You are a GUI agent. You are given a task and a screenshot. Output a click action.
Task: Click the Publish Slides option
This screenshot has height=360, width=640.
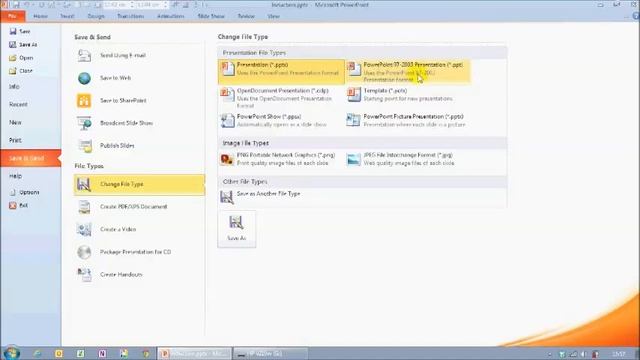click(x=139, y=146)
